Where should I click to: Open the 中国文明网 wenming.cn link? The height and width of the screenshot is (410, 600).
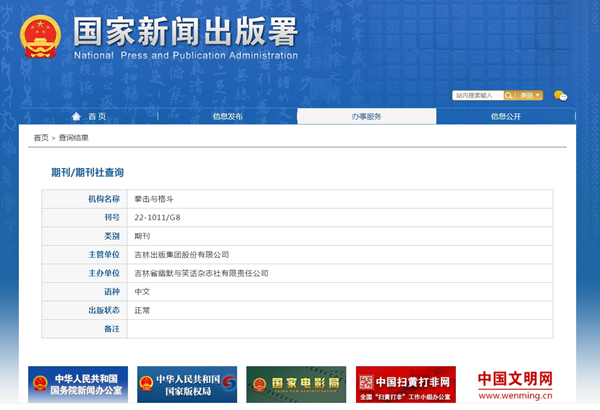pyautogui.click(x=515, y=385)
